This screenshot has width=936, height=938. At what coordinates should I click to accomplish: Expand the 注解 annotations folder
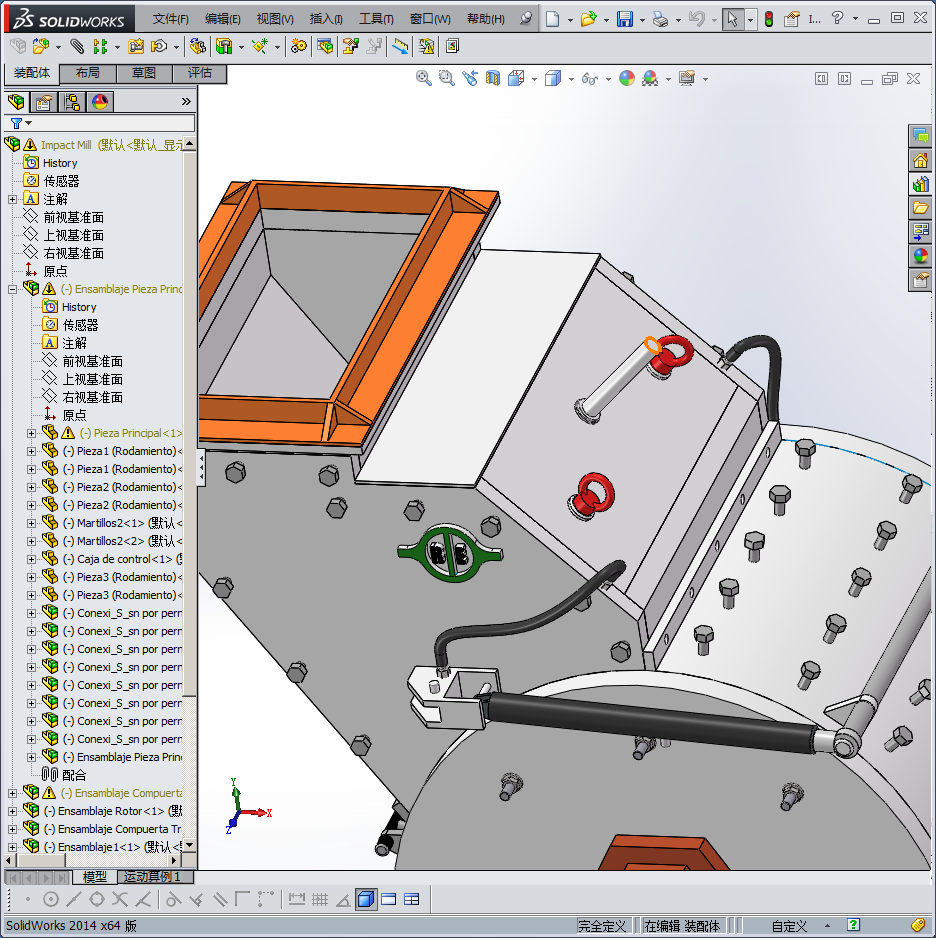[x=12, y=199]
